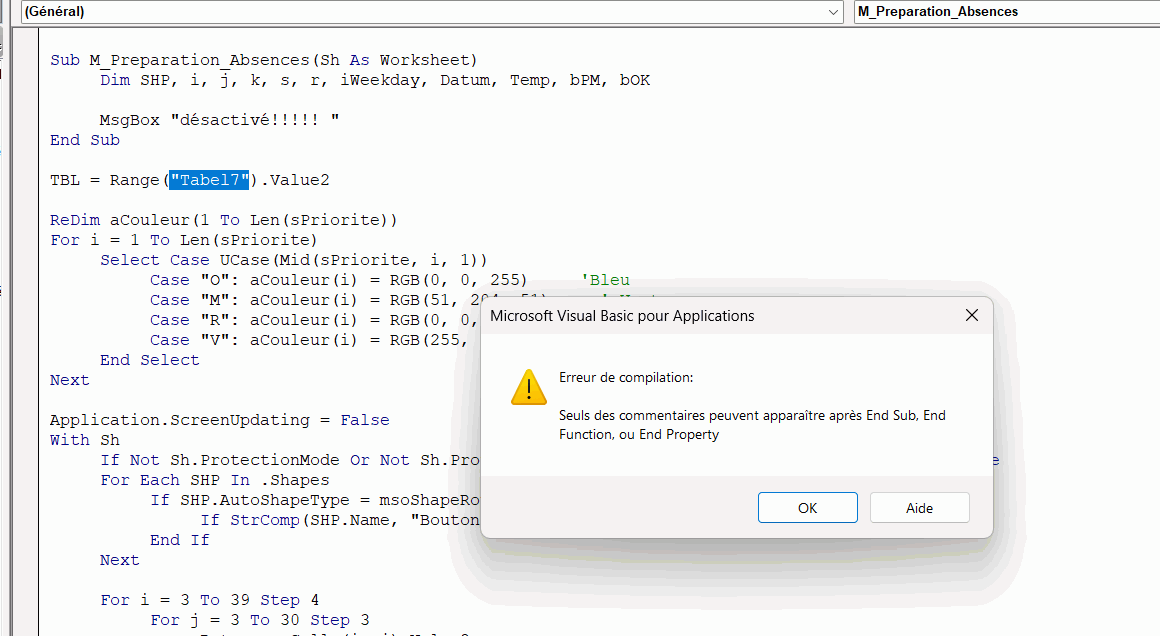
Task: Click the MsgBox "désactivé!!!!! " line
Action: tap(220, 120)
